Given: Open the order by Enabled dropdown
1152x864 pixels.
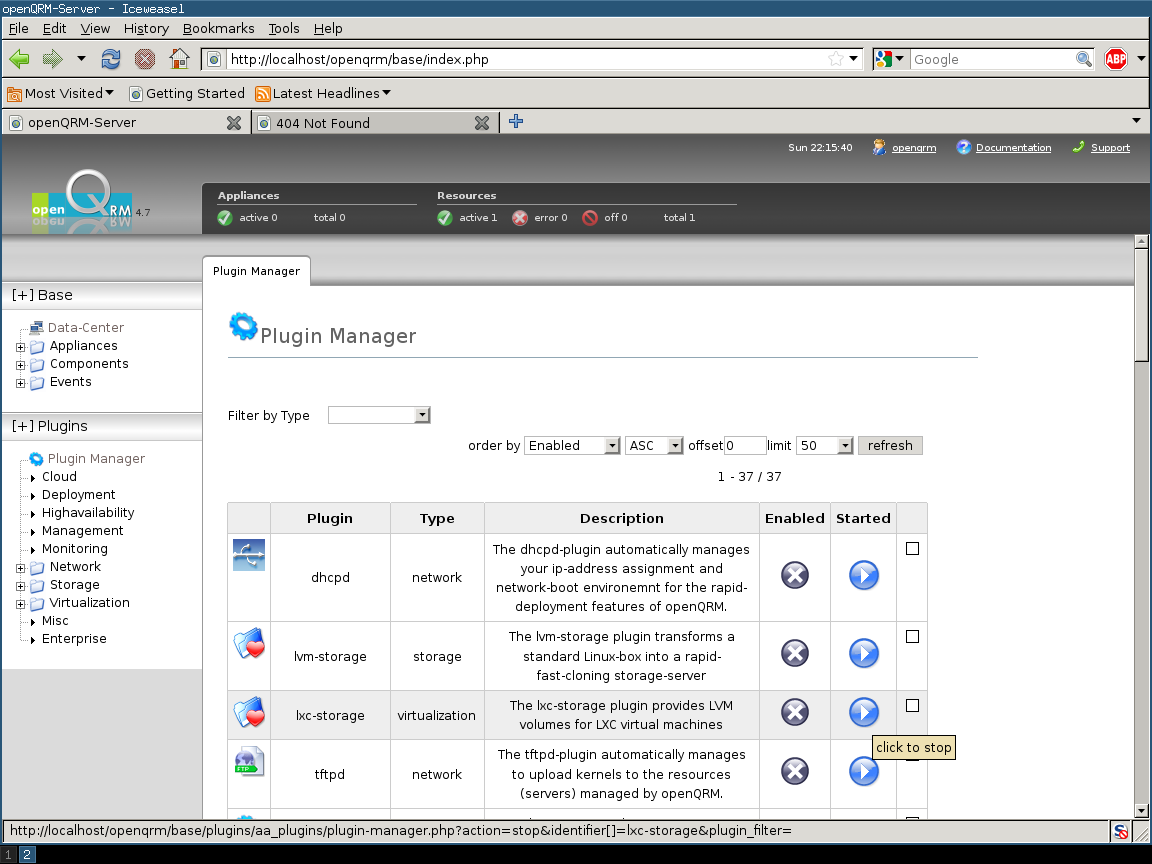Looking at the screenshot, I should [x=572, y=445].
